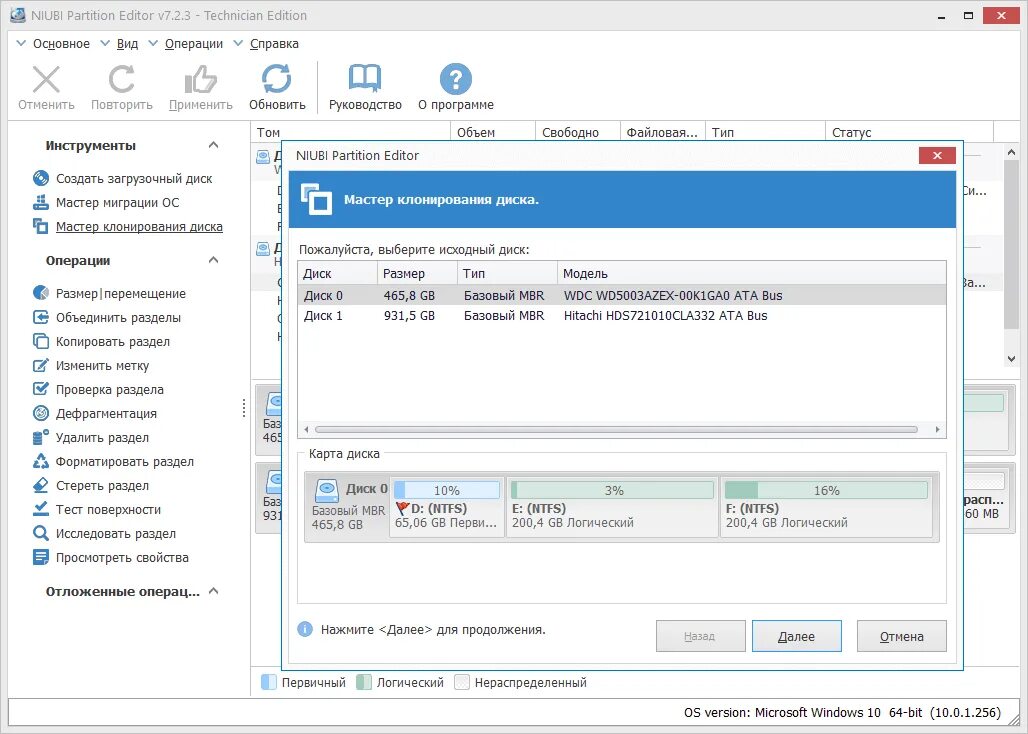Click the Стереть раздел eraser icon
The height and width of the screenshot is (734, 1028).
(41, 485)
